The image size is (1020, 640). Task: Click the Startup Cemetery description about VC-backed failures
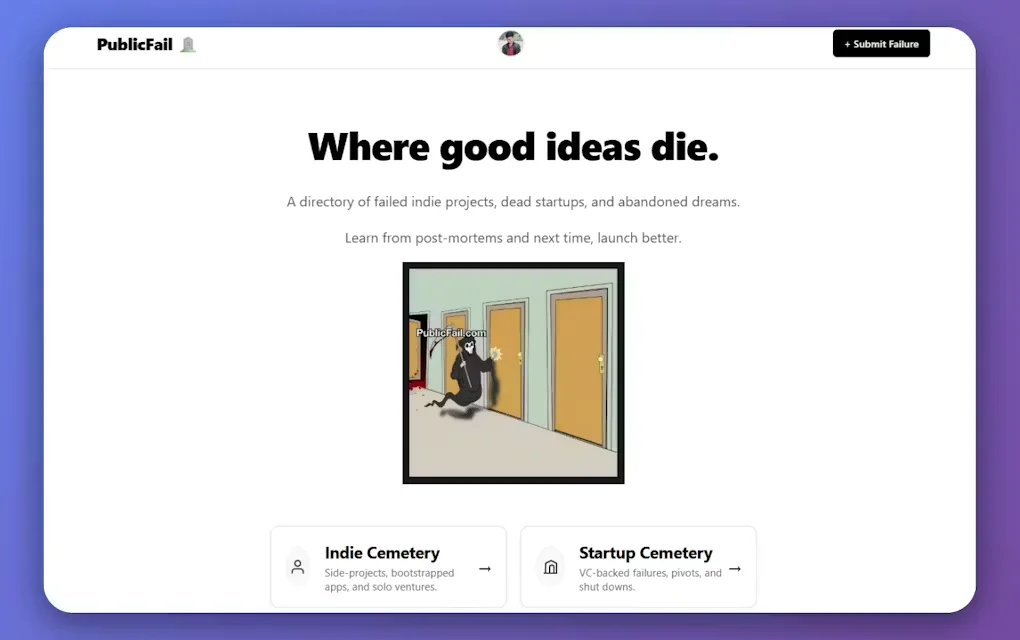click(x=649, y=580)
